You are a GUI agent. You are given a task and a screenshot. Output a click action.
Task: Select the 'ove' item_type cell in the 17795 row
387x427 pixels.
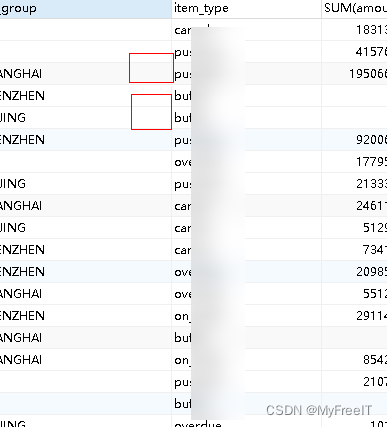pyautogui.click(x=246, y=162)
